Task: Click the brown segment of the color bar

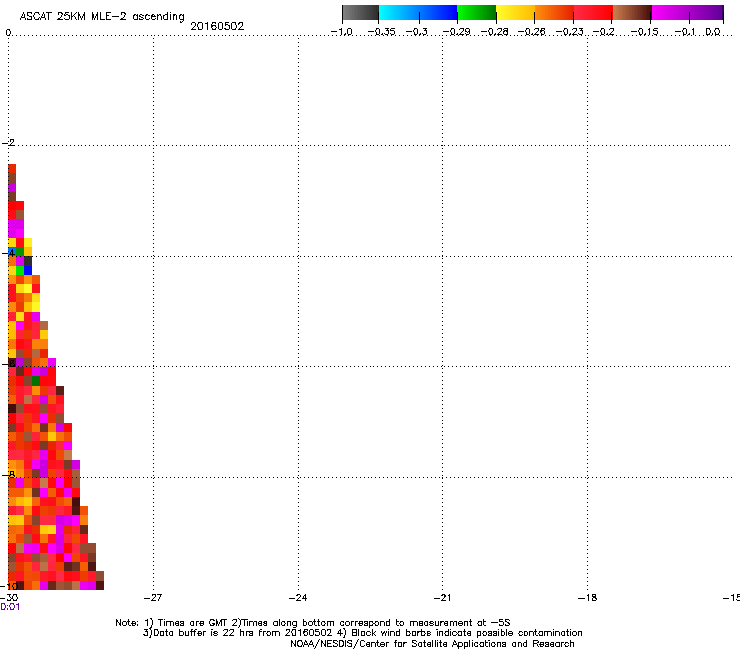Action: [x=632, y=13]
